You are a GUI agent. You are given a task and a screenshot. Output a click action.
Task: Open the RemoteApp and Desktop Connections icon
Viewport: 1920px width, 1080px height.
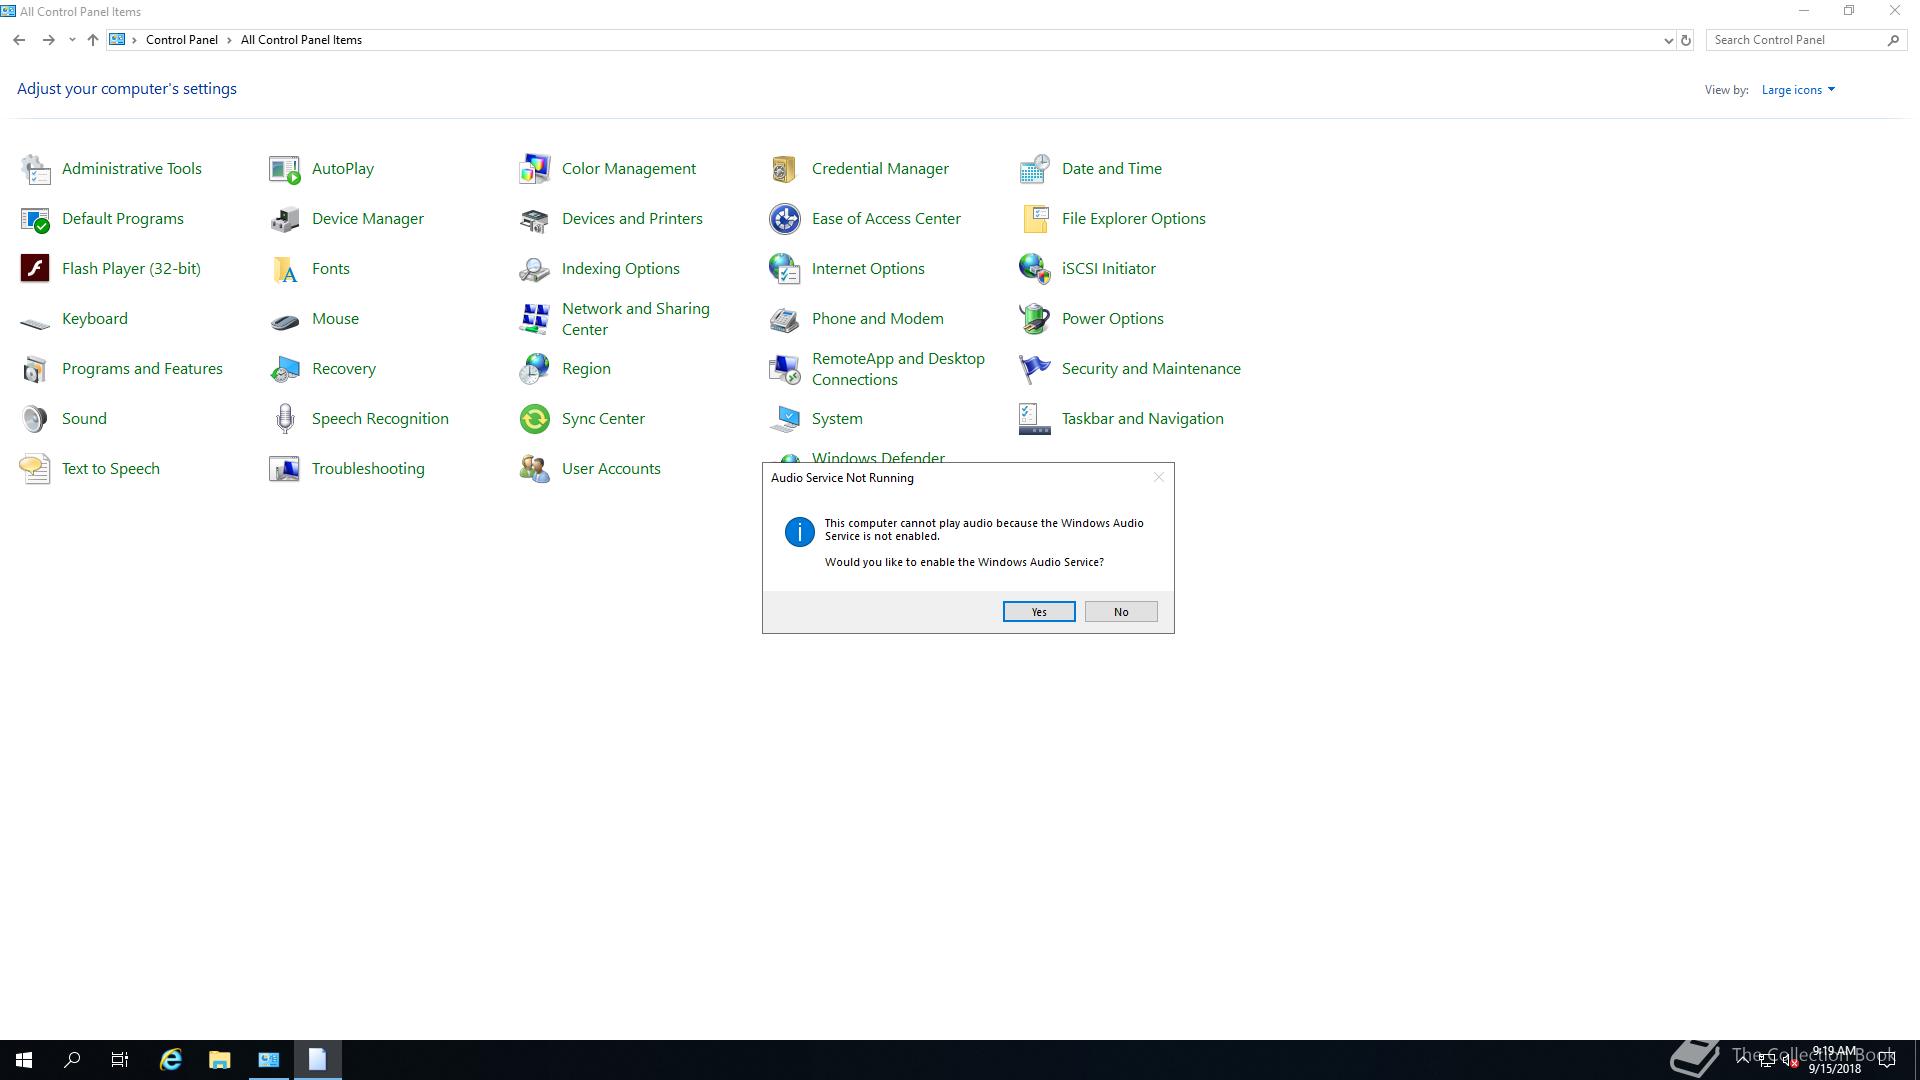[785, 369]
